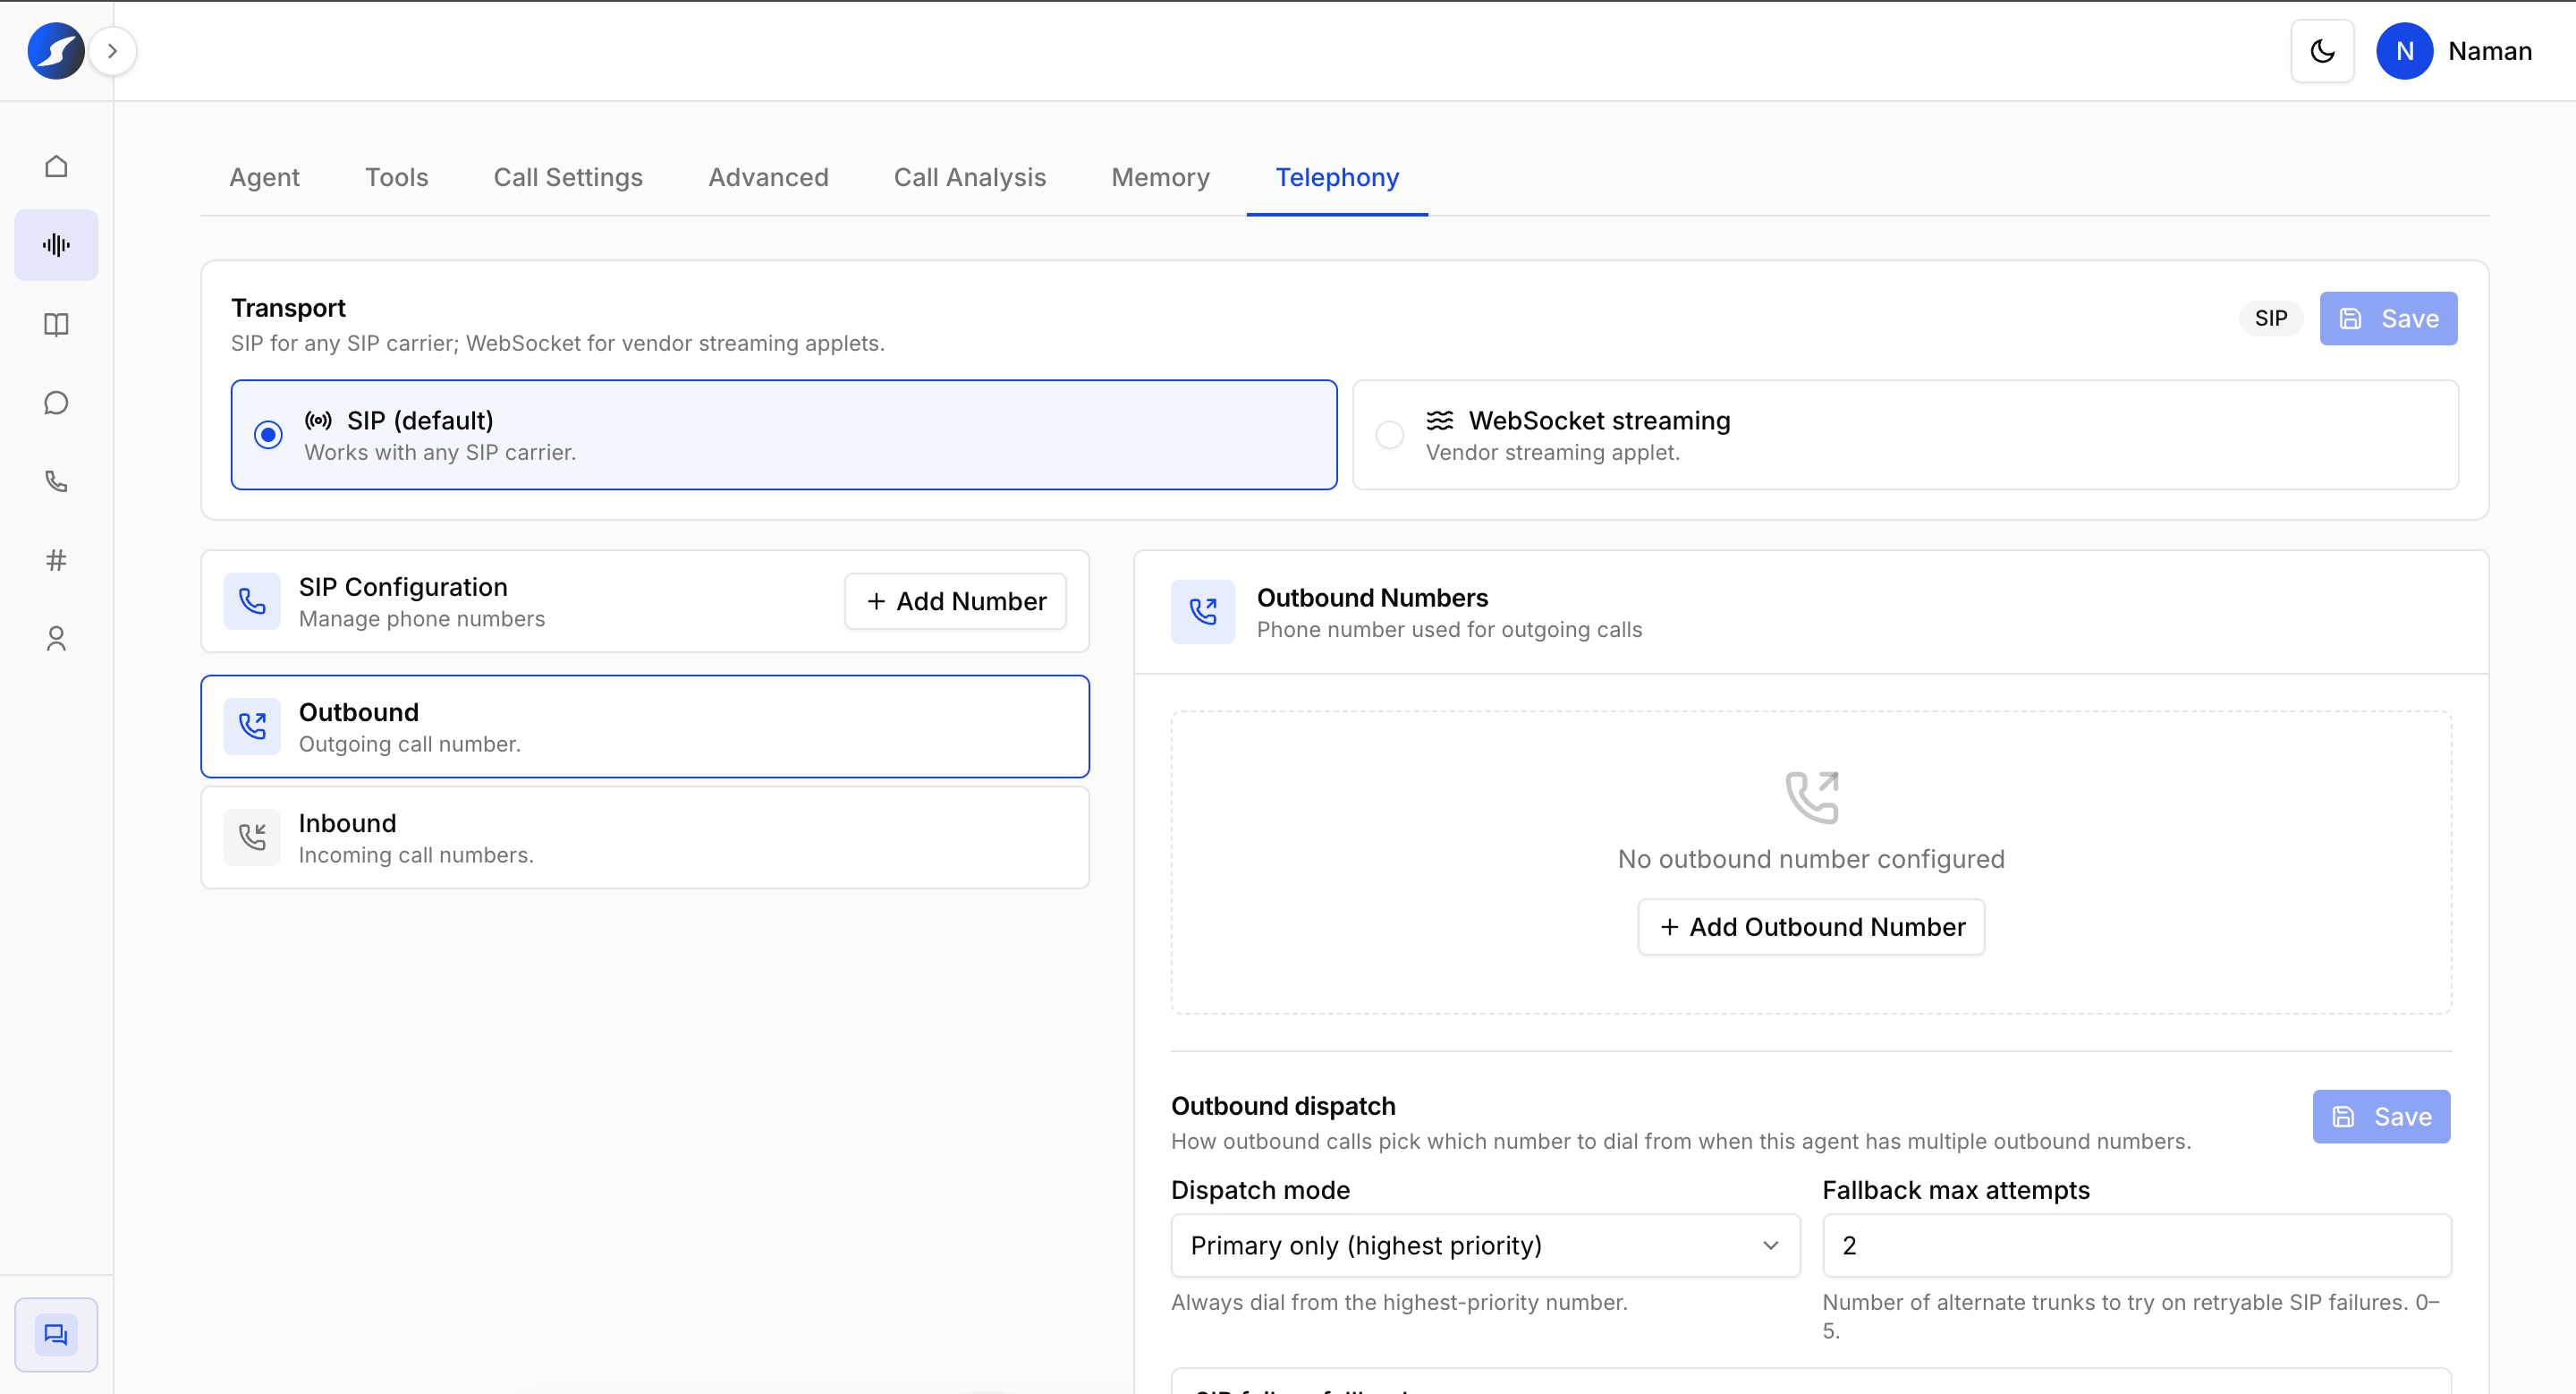2576x1394 pixels.
Task: Open the book knowledge base sidebar icon
Action: (x=56, y=324)
